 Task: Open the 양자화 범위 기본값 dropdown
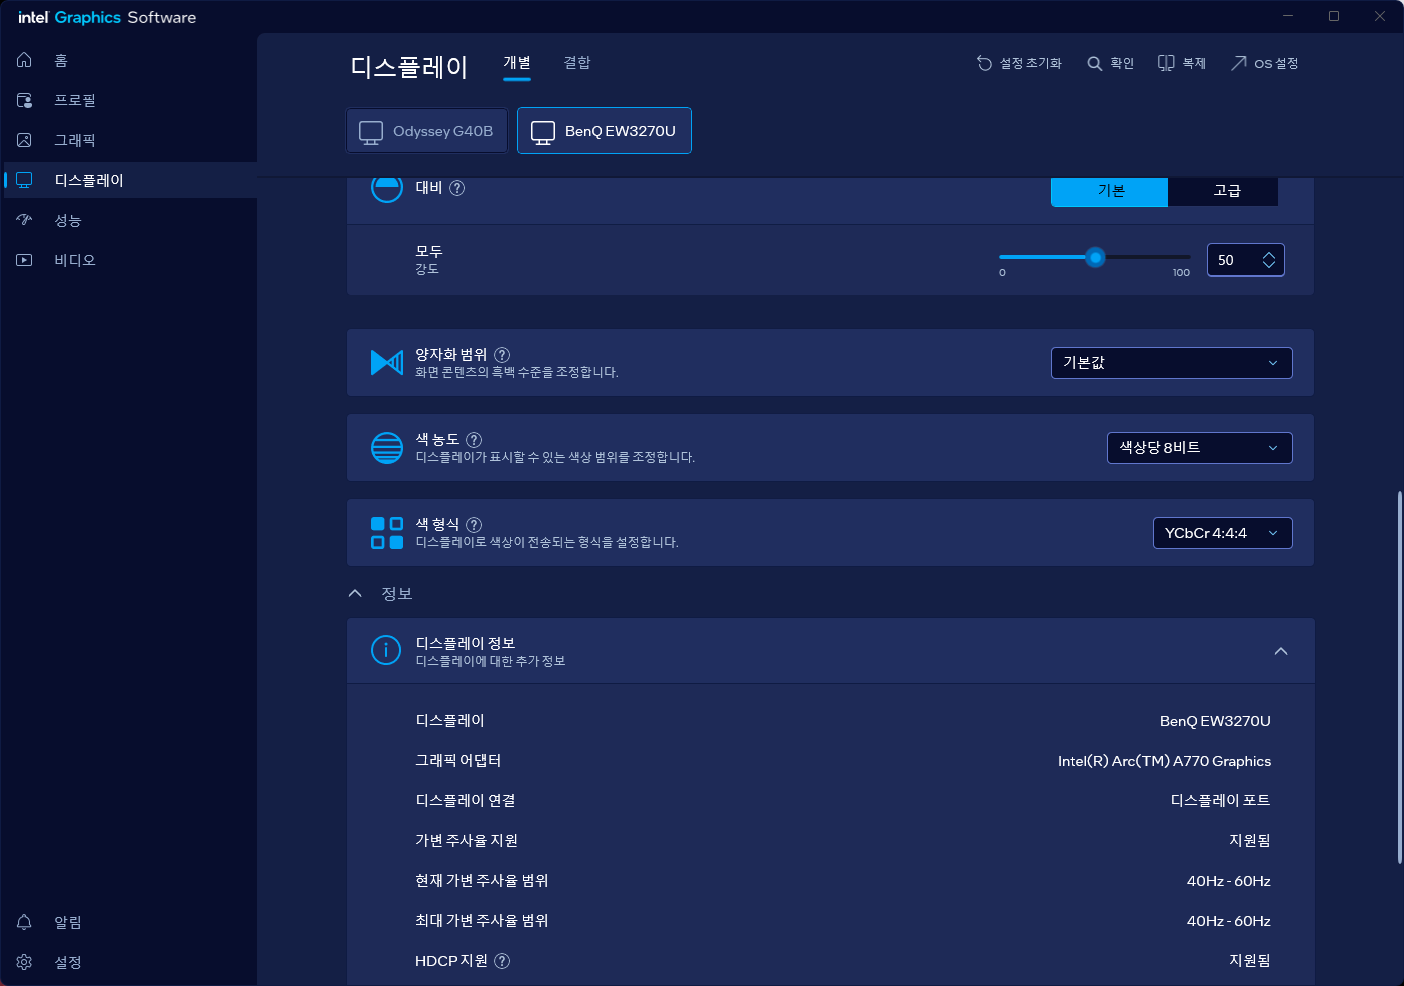(1171, 363)
